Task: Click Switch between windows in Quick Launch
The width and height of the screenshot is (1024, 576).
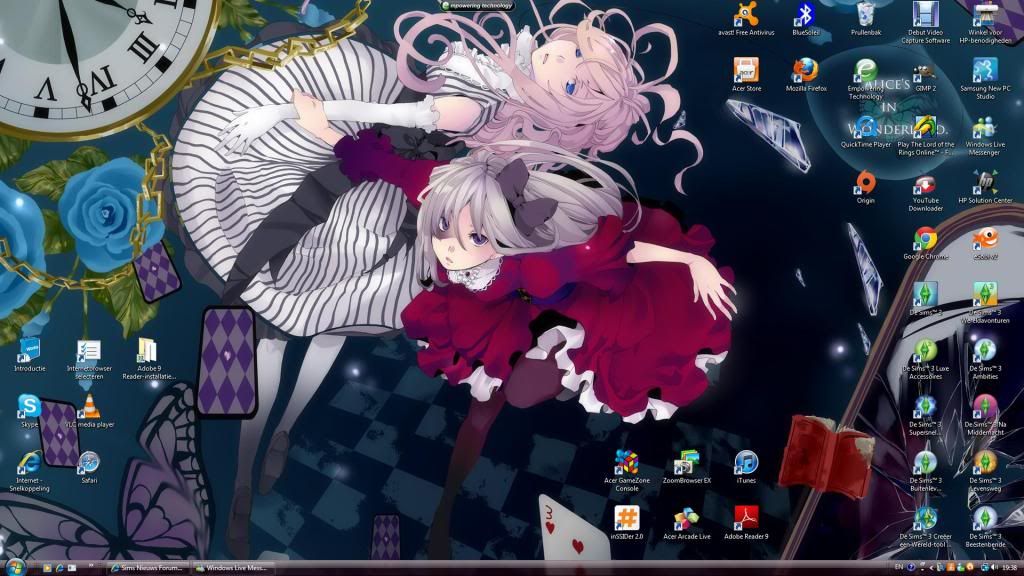Action: point(72,568)
